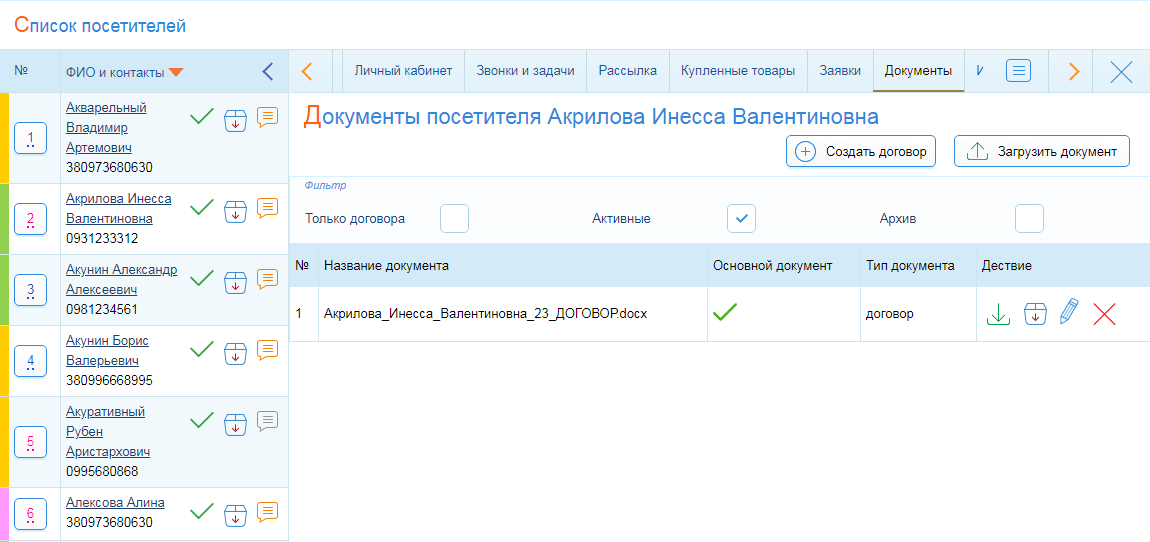Viewport: 1150px width, 542px height.
Task: Tick the Архив filter checkbox
Action: tap(1029, 218)
